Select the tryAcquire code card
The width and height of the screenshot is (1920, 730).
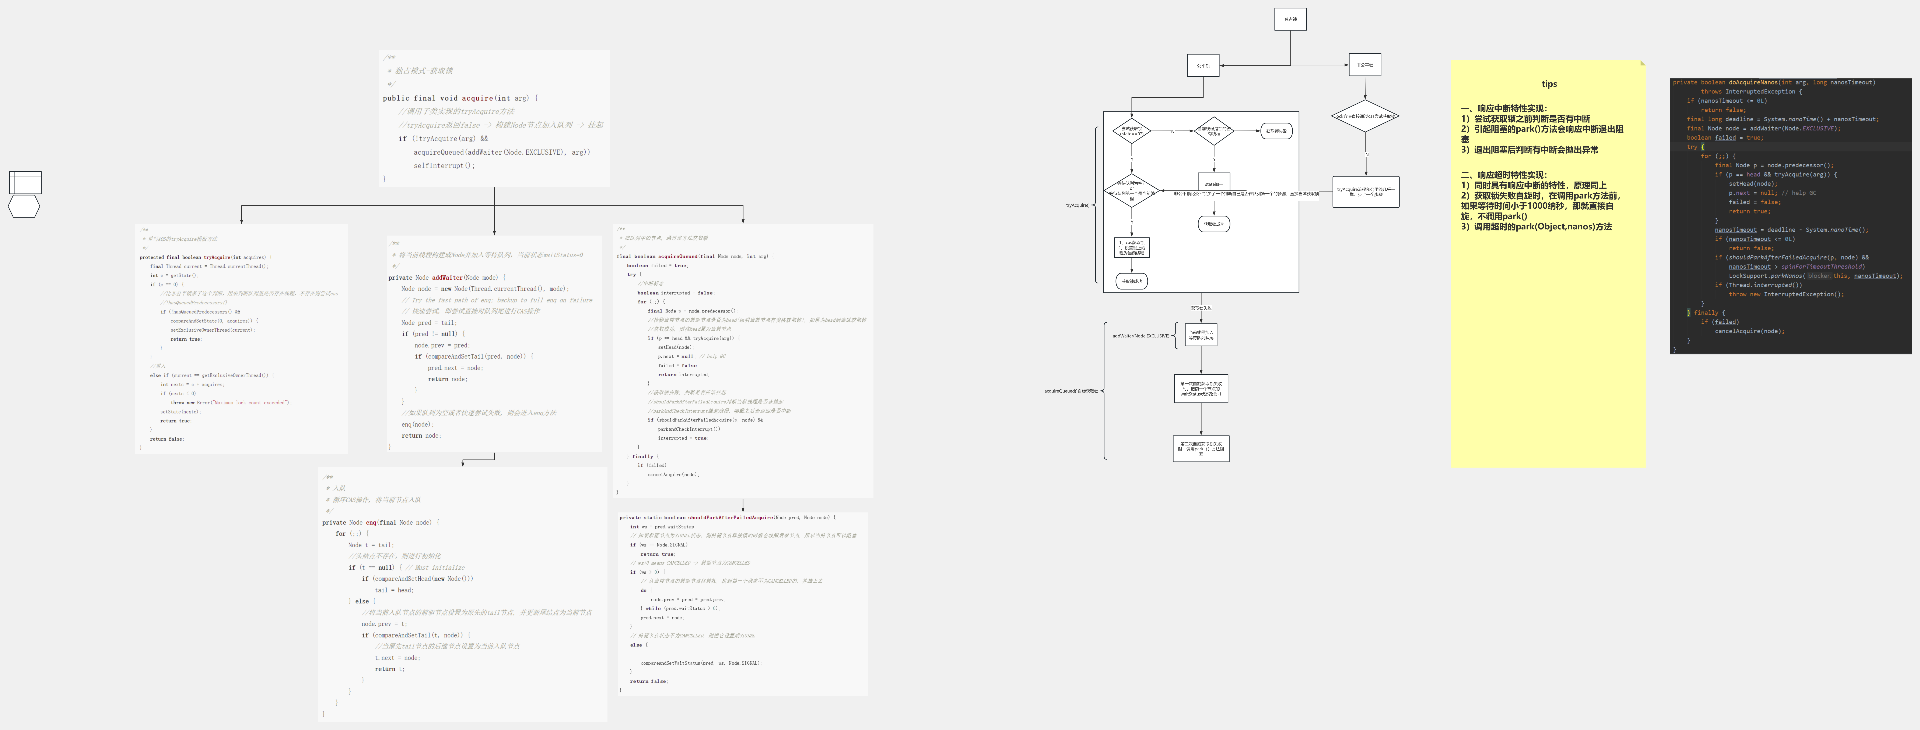click(x=241, y=339)
